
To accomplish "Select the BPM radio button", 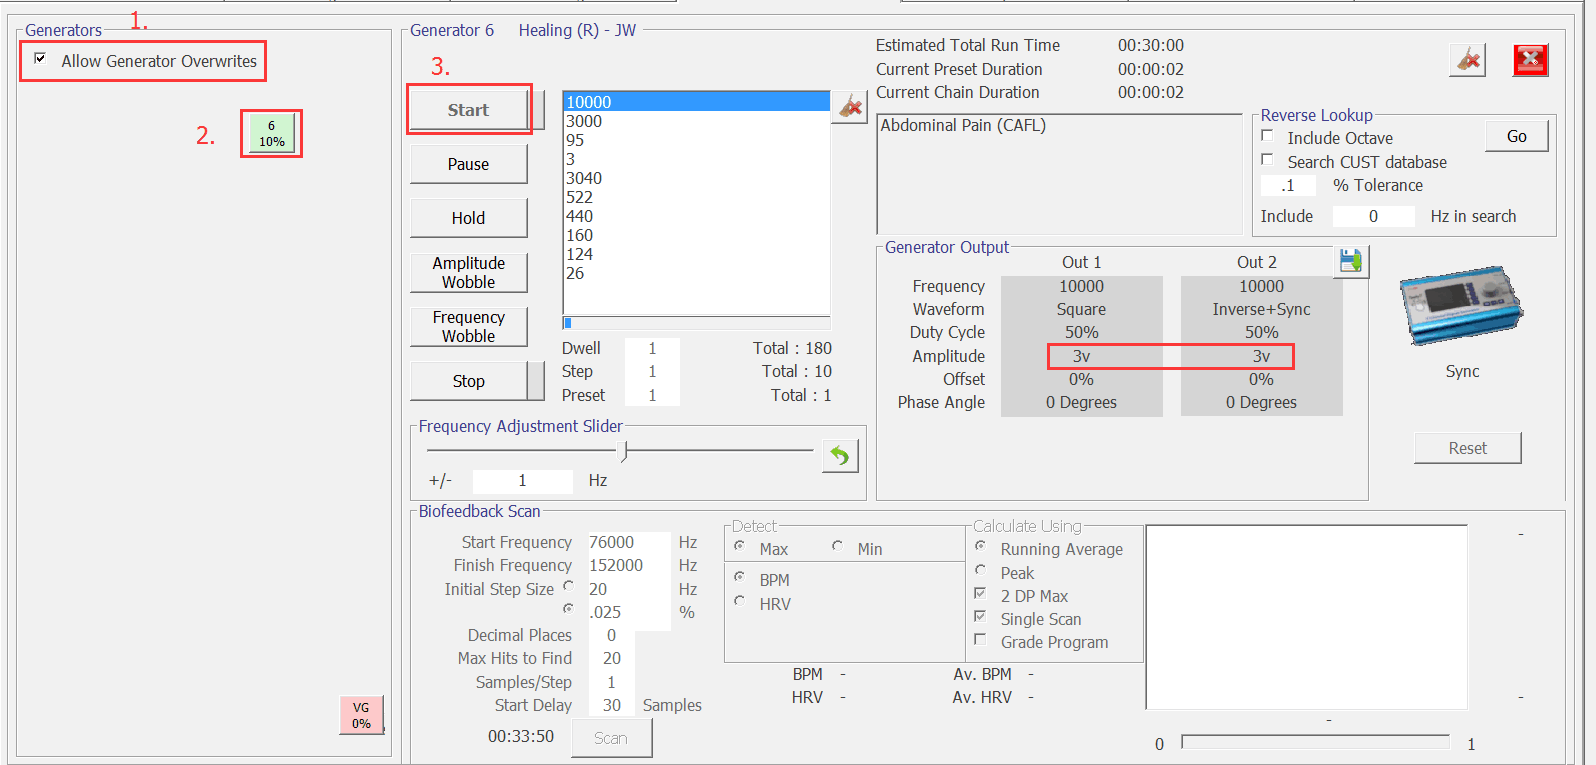I will tap(740, 577).
